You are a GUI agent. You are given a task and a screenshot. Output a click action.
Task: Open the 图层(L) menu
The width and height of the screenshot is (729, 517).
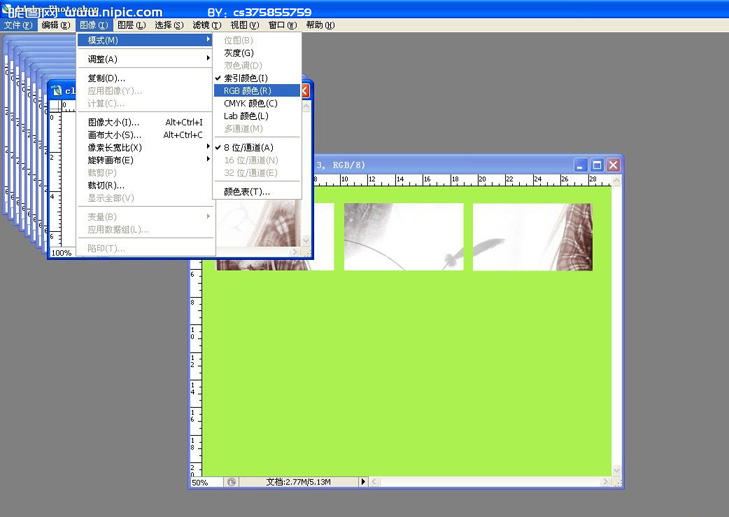[131, 25]
